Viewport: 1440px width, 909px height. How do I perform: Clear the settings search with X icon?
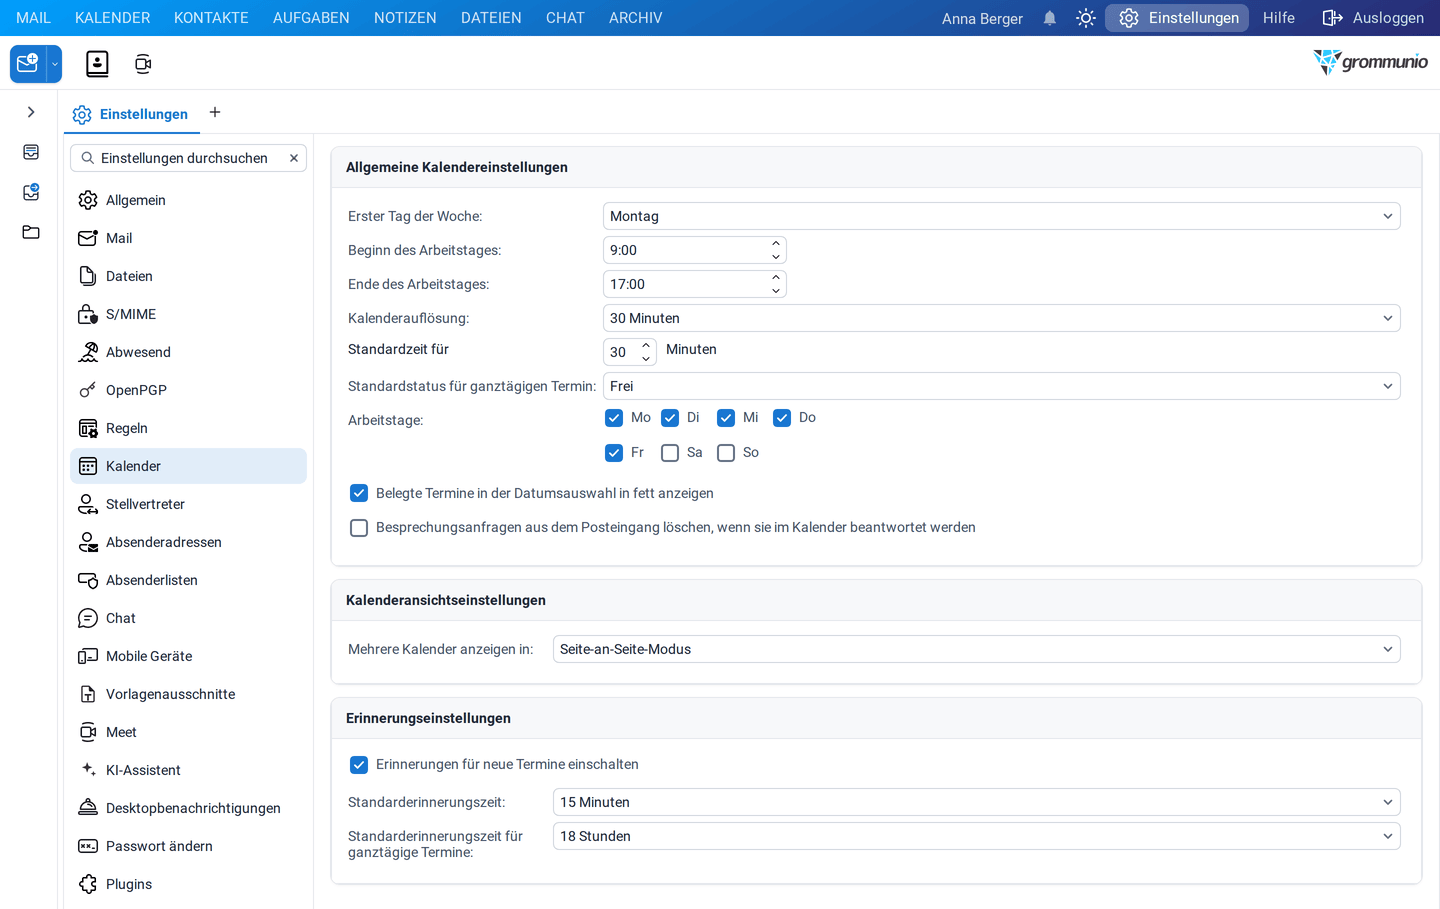pos(294,158)
